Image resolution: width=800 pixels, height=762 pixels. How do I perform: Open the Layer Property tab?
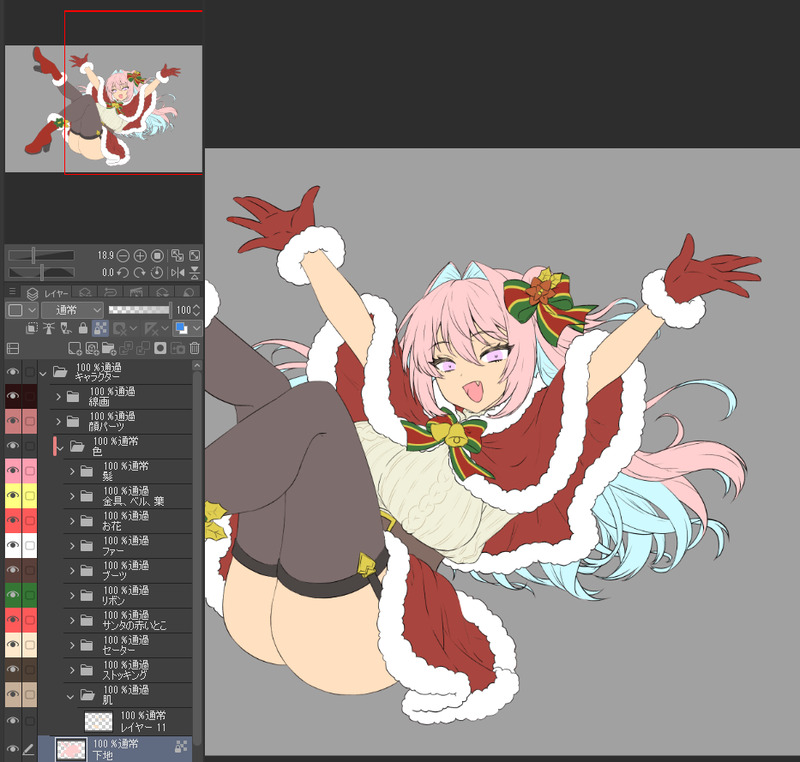(x=85, y=292)
